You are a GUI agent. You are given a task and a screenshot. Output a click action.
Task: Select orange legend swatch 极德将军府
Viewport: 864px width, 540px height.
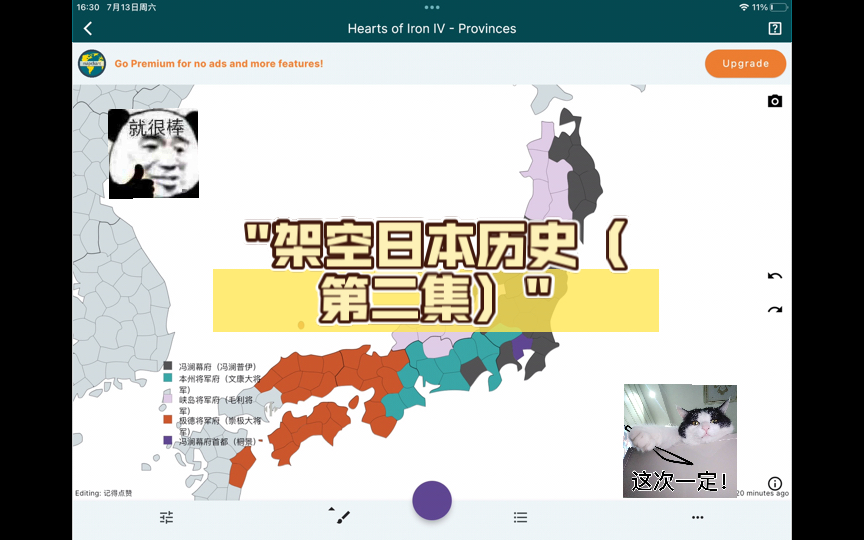coord(168,419)
